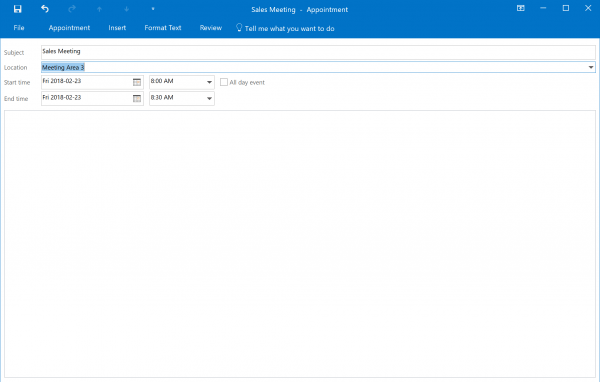Open the end date calendar picker
The width and height of the screenshot is (600, 382).
[x=137, y=98]
